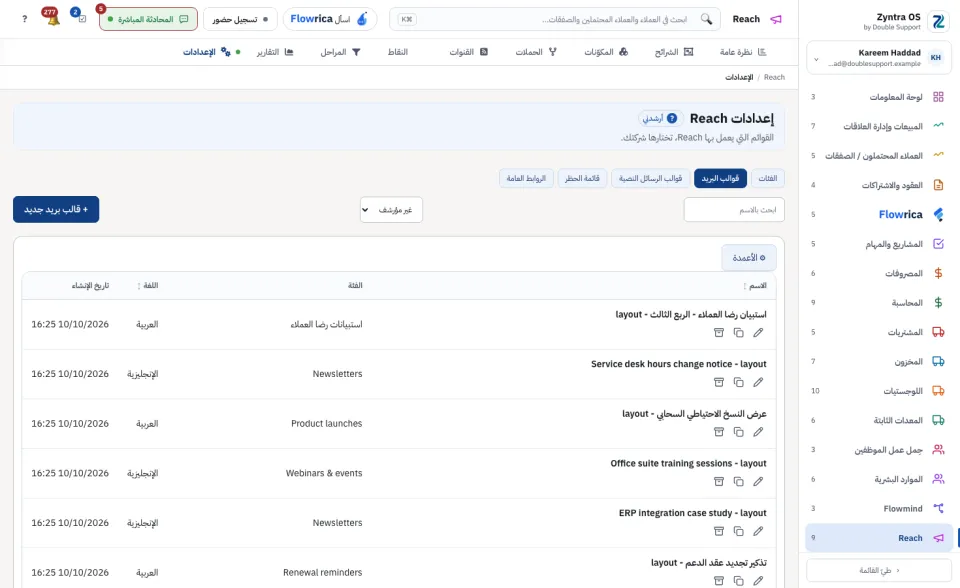Switch to the قائمة الحظر tab
Screen dimensions: 960x588
[582, 178]
